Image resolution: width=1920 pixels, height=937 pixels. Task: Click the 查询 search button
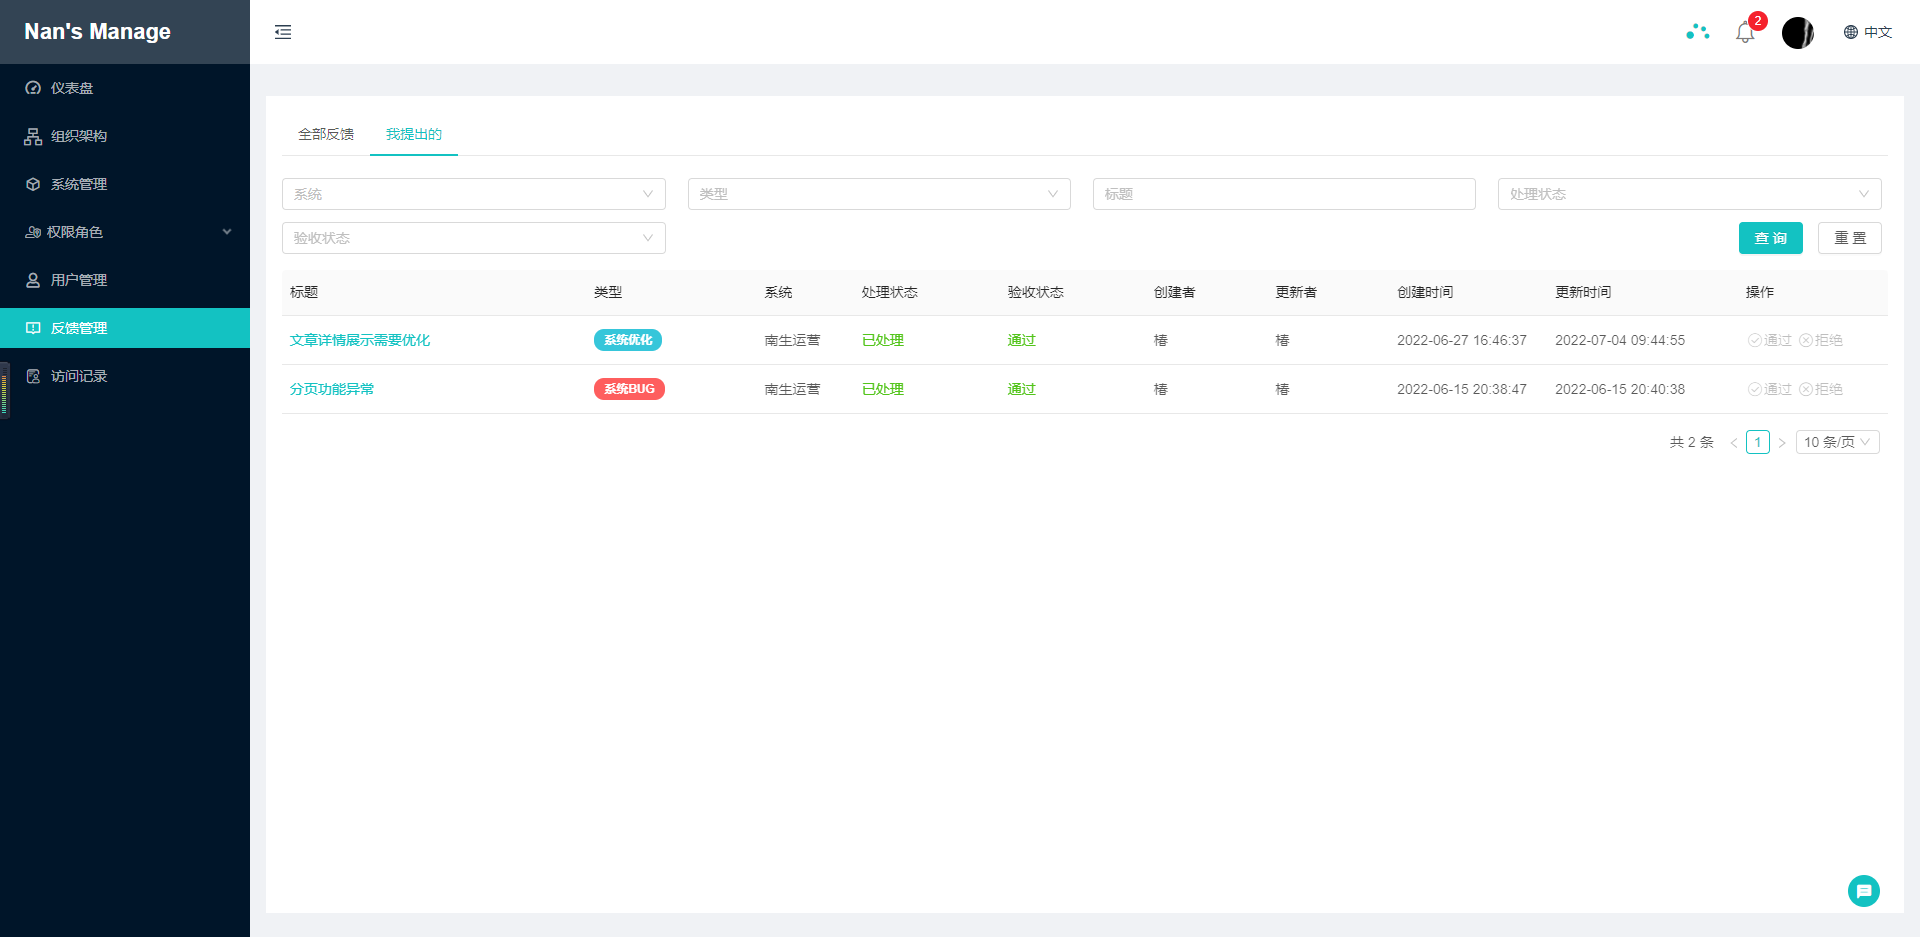pyautogui.click(x=1770, y=238)
